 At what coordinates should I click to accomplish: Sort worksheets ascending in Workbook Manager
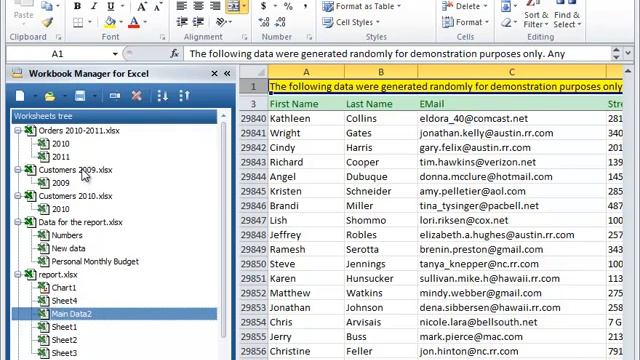pos(162,96)
